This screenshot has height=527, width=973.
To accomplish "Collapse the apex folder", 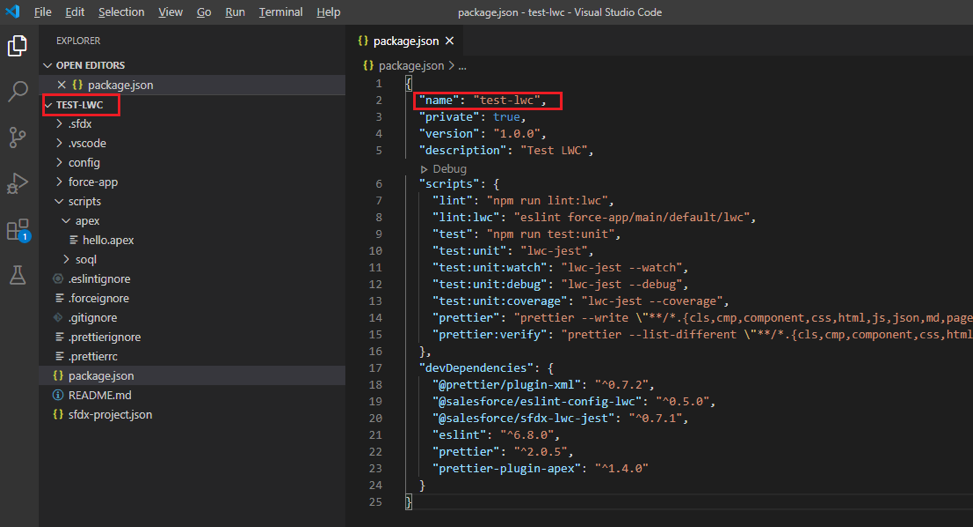I will [87, 220].
